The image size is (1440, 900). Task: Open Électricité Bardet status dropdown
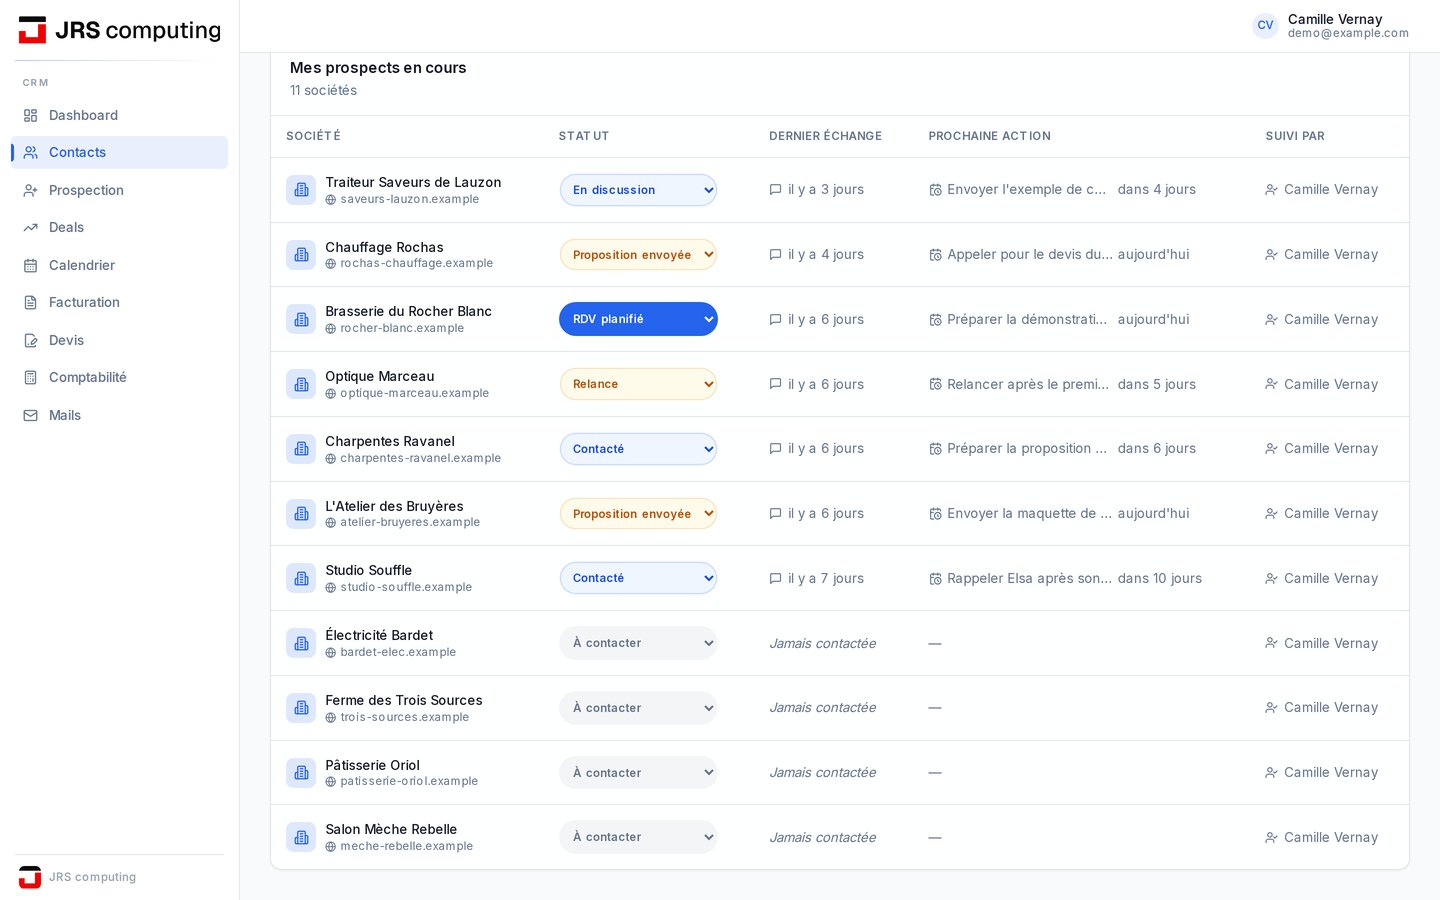[638, 643]
